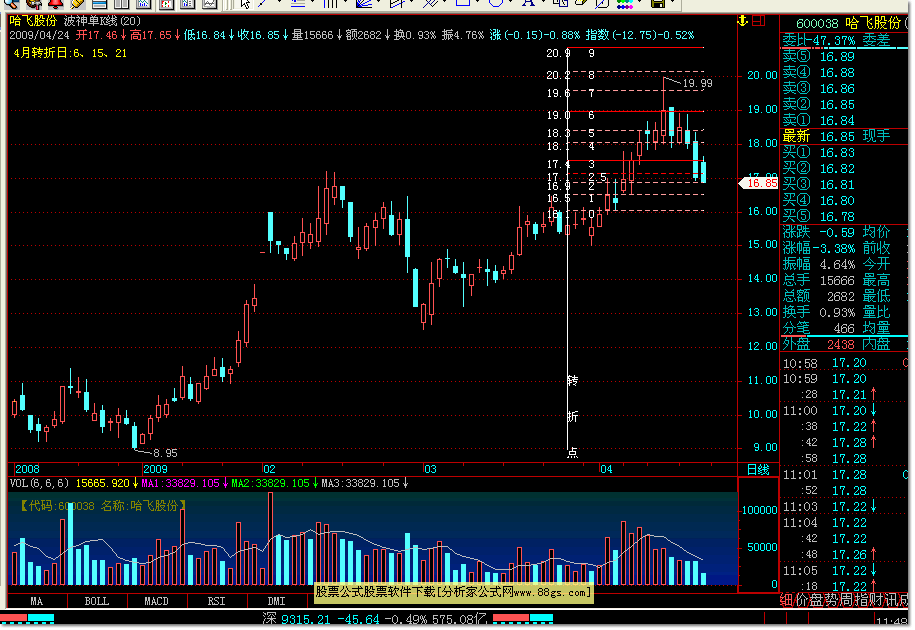
Task: Click the magnifier icon at the toolbar's left end
Action: pos(12,4)
